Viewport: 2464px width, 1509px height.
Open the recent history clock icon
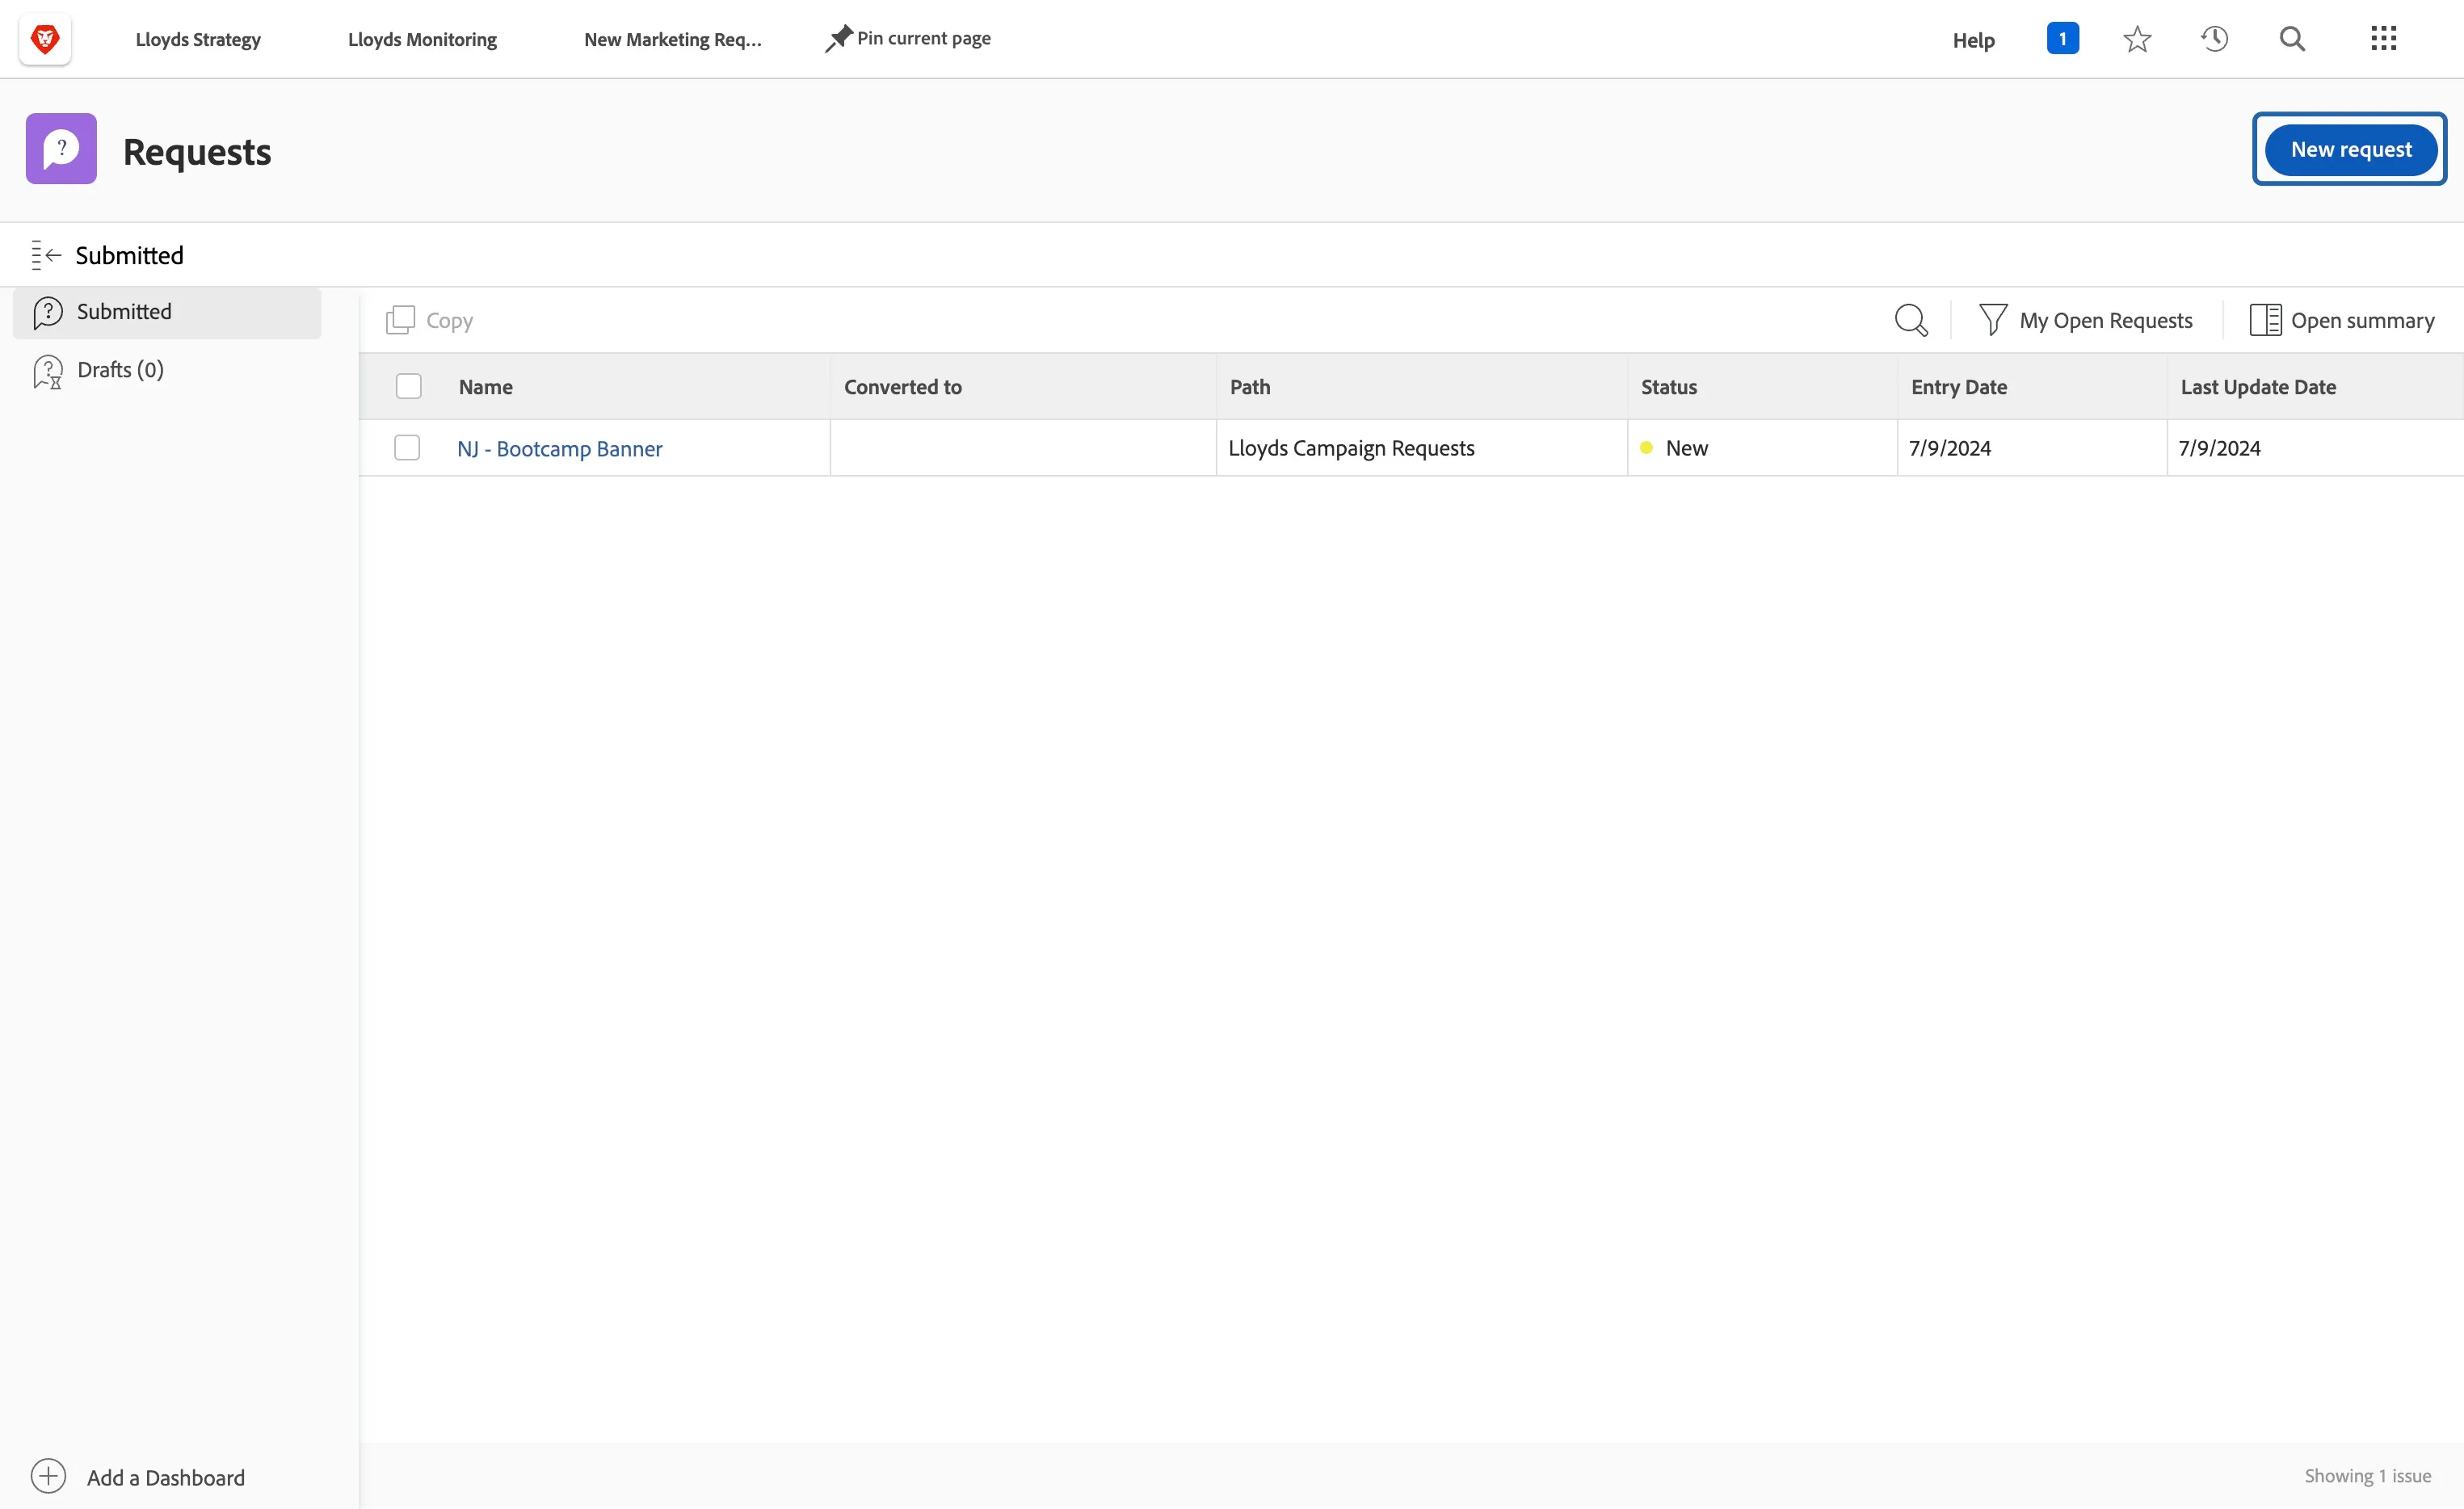click(2214, 39)
